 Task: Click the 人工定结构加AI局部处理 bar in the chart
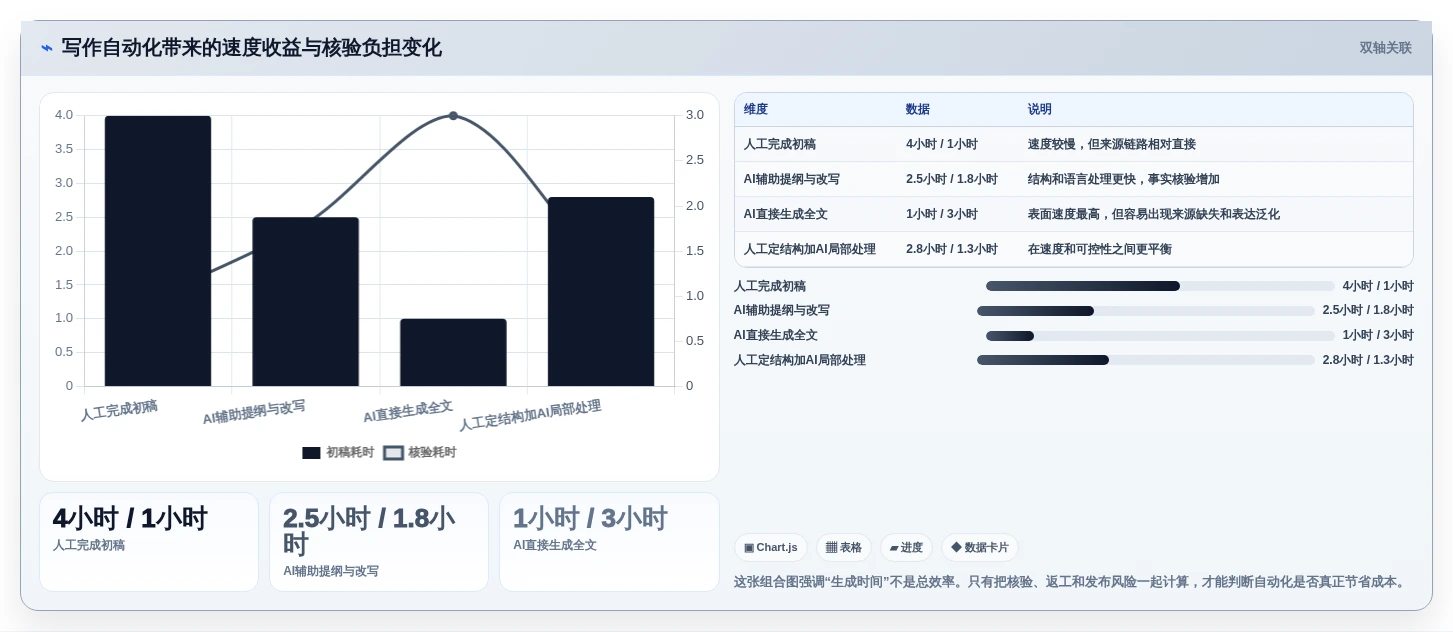pos(601,292)
